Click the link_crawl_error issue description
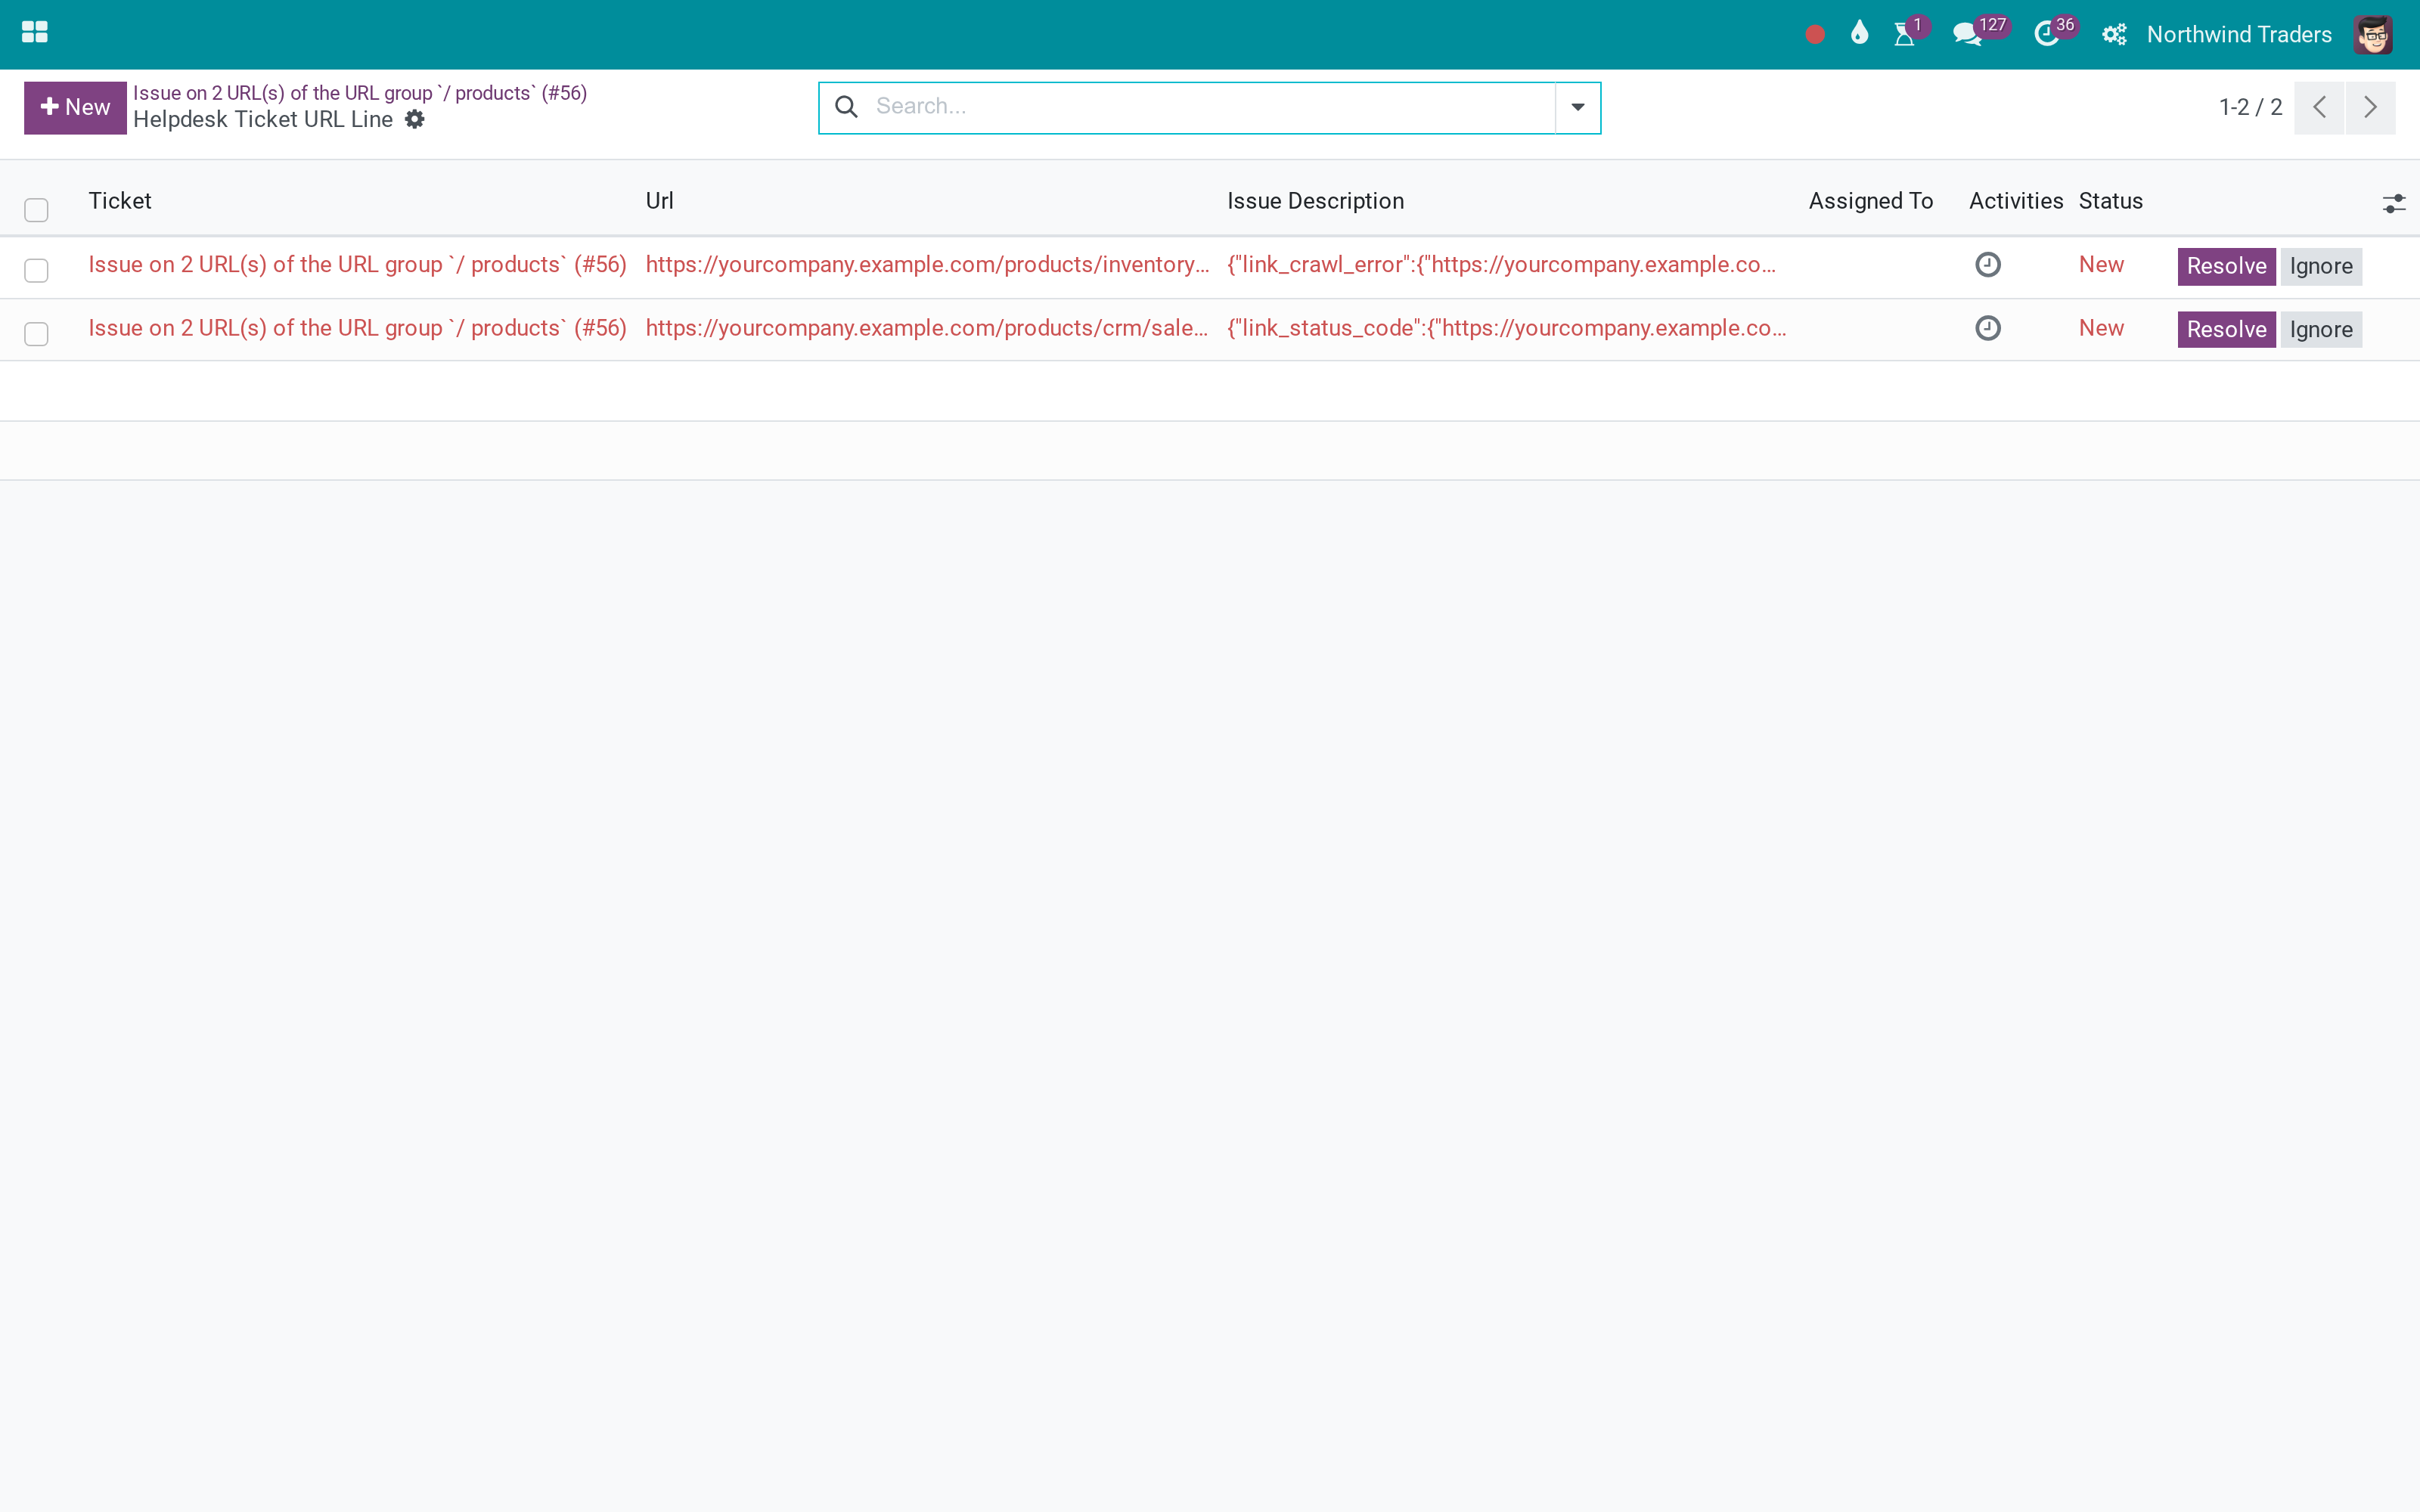 point(1501,265)
